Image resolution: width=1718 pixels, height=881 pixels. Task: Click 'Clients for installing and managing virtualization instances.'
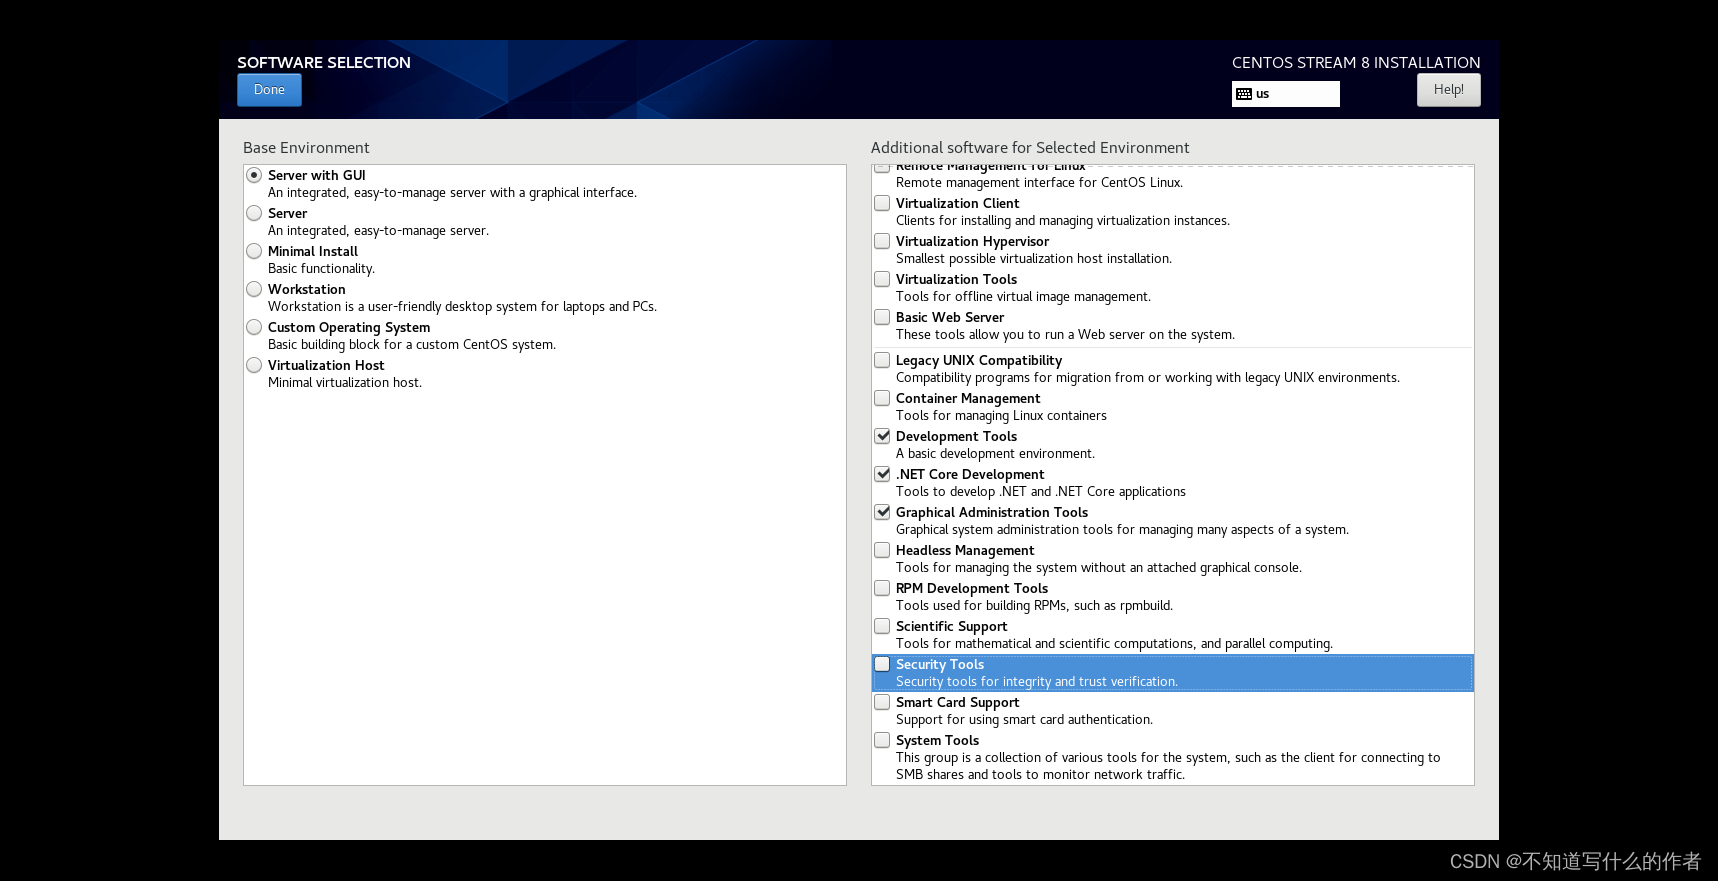point(1063,221)
